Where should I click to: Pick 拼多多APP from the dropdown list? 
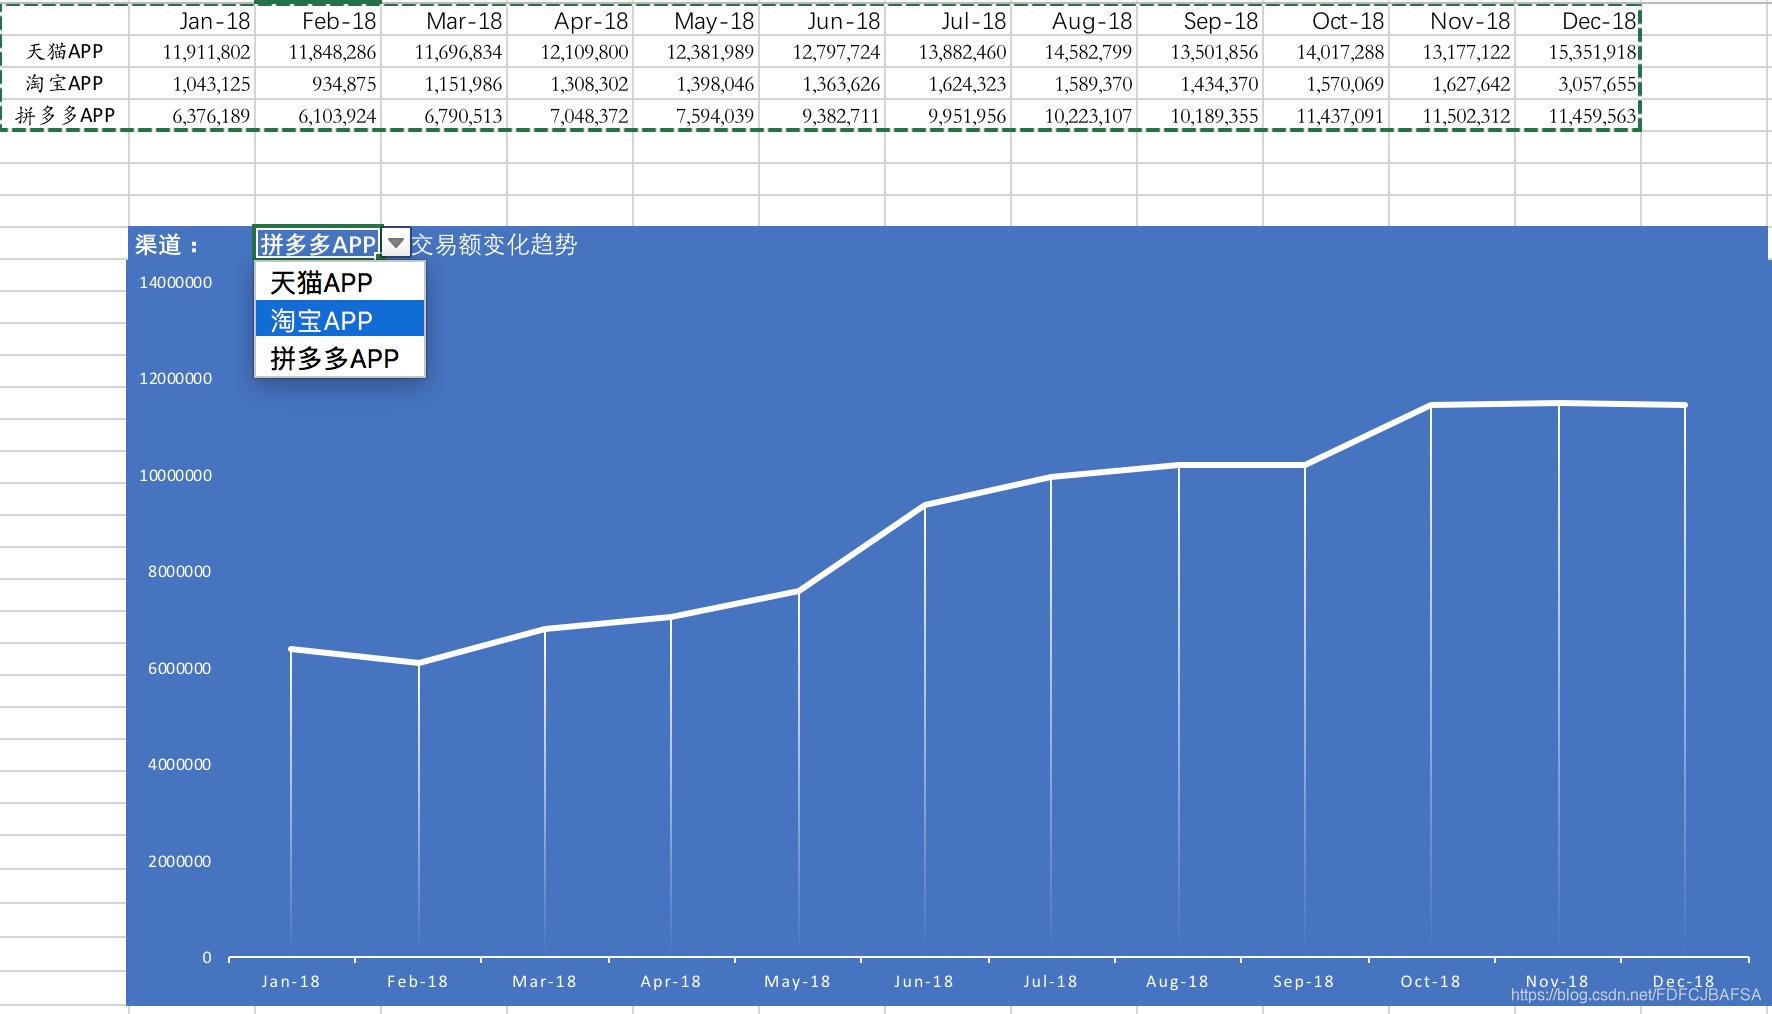click(x=340, y=358)
